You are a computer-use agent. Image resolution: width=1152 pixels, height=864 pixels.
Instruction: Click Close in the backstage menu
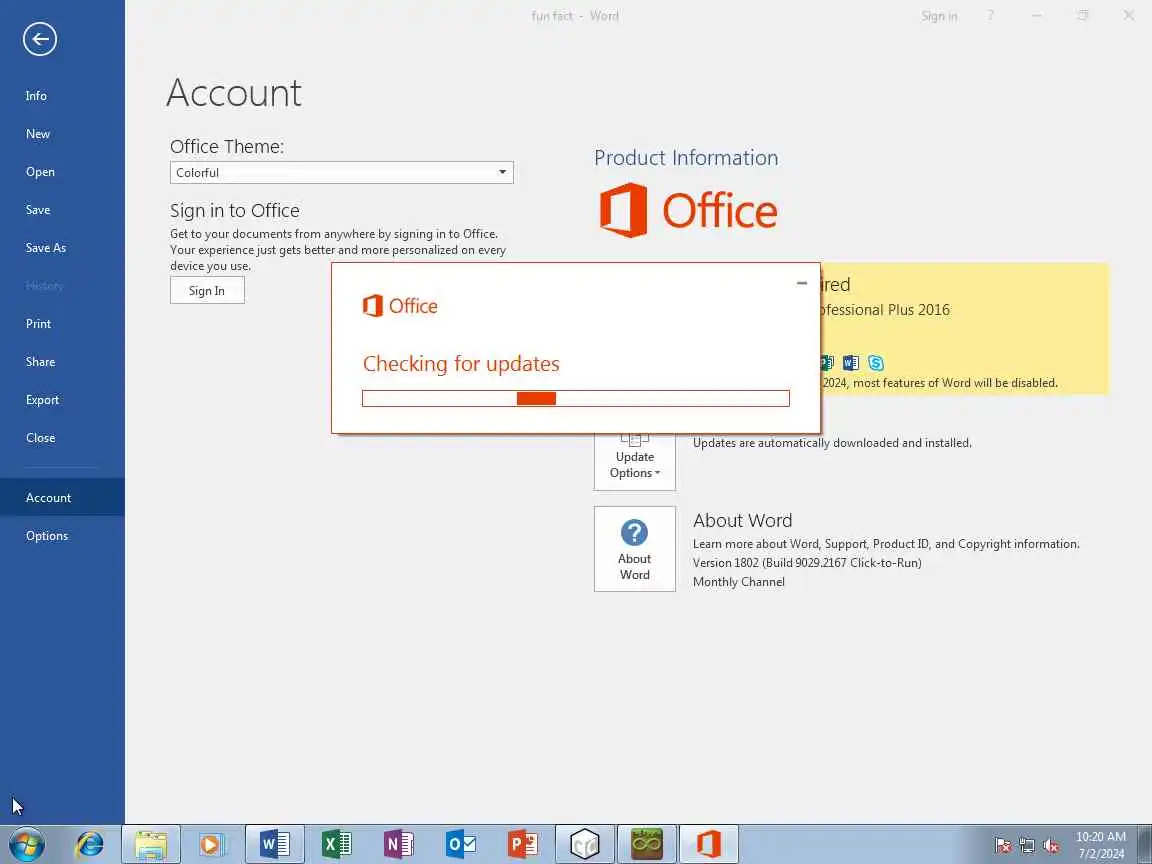click(x=40, y=438)
